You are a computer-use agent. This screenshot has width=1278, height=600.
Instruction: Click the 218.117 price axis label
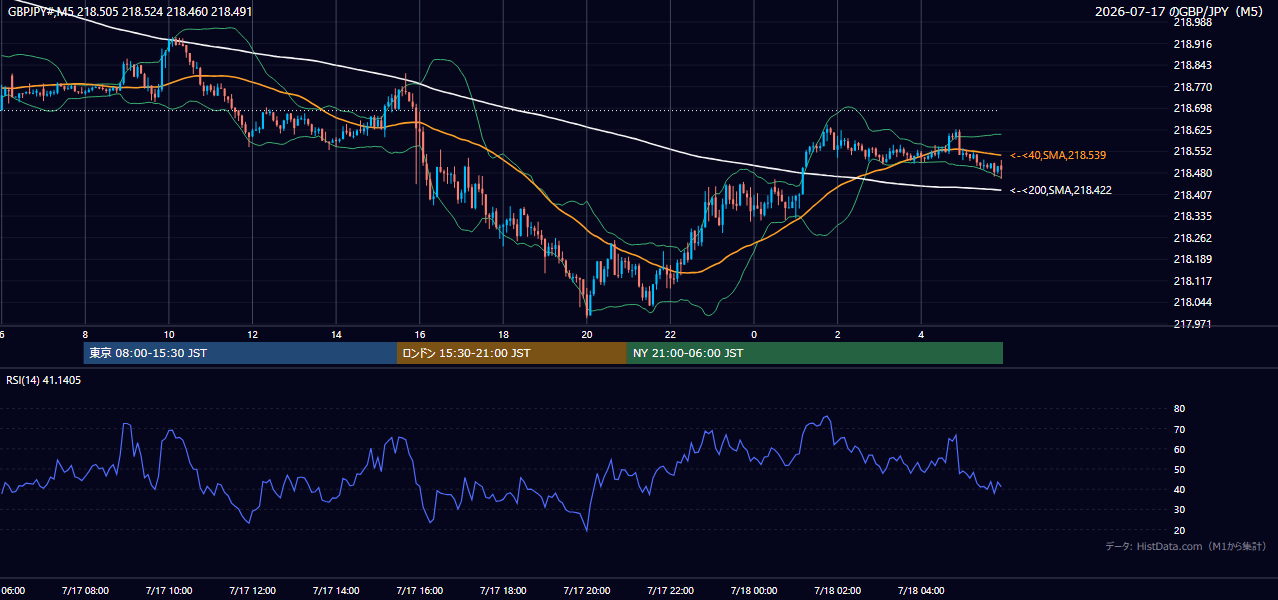(1192, 281)
